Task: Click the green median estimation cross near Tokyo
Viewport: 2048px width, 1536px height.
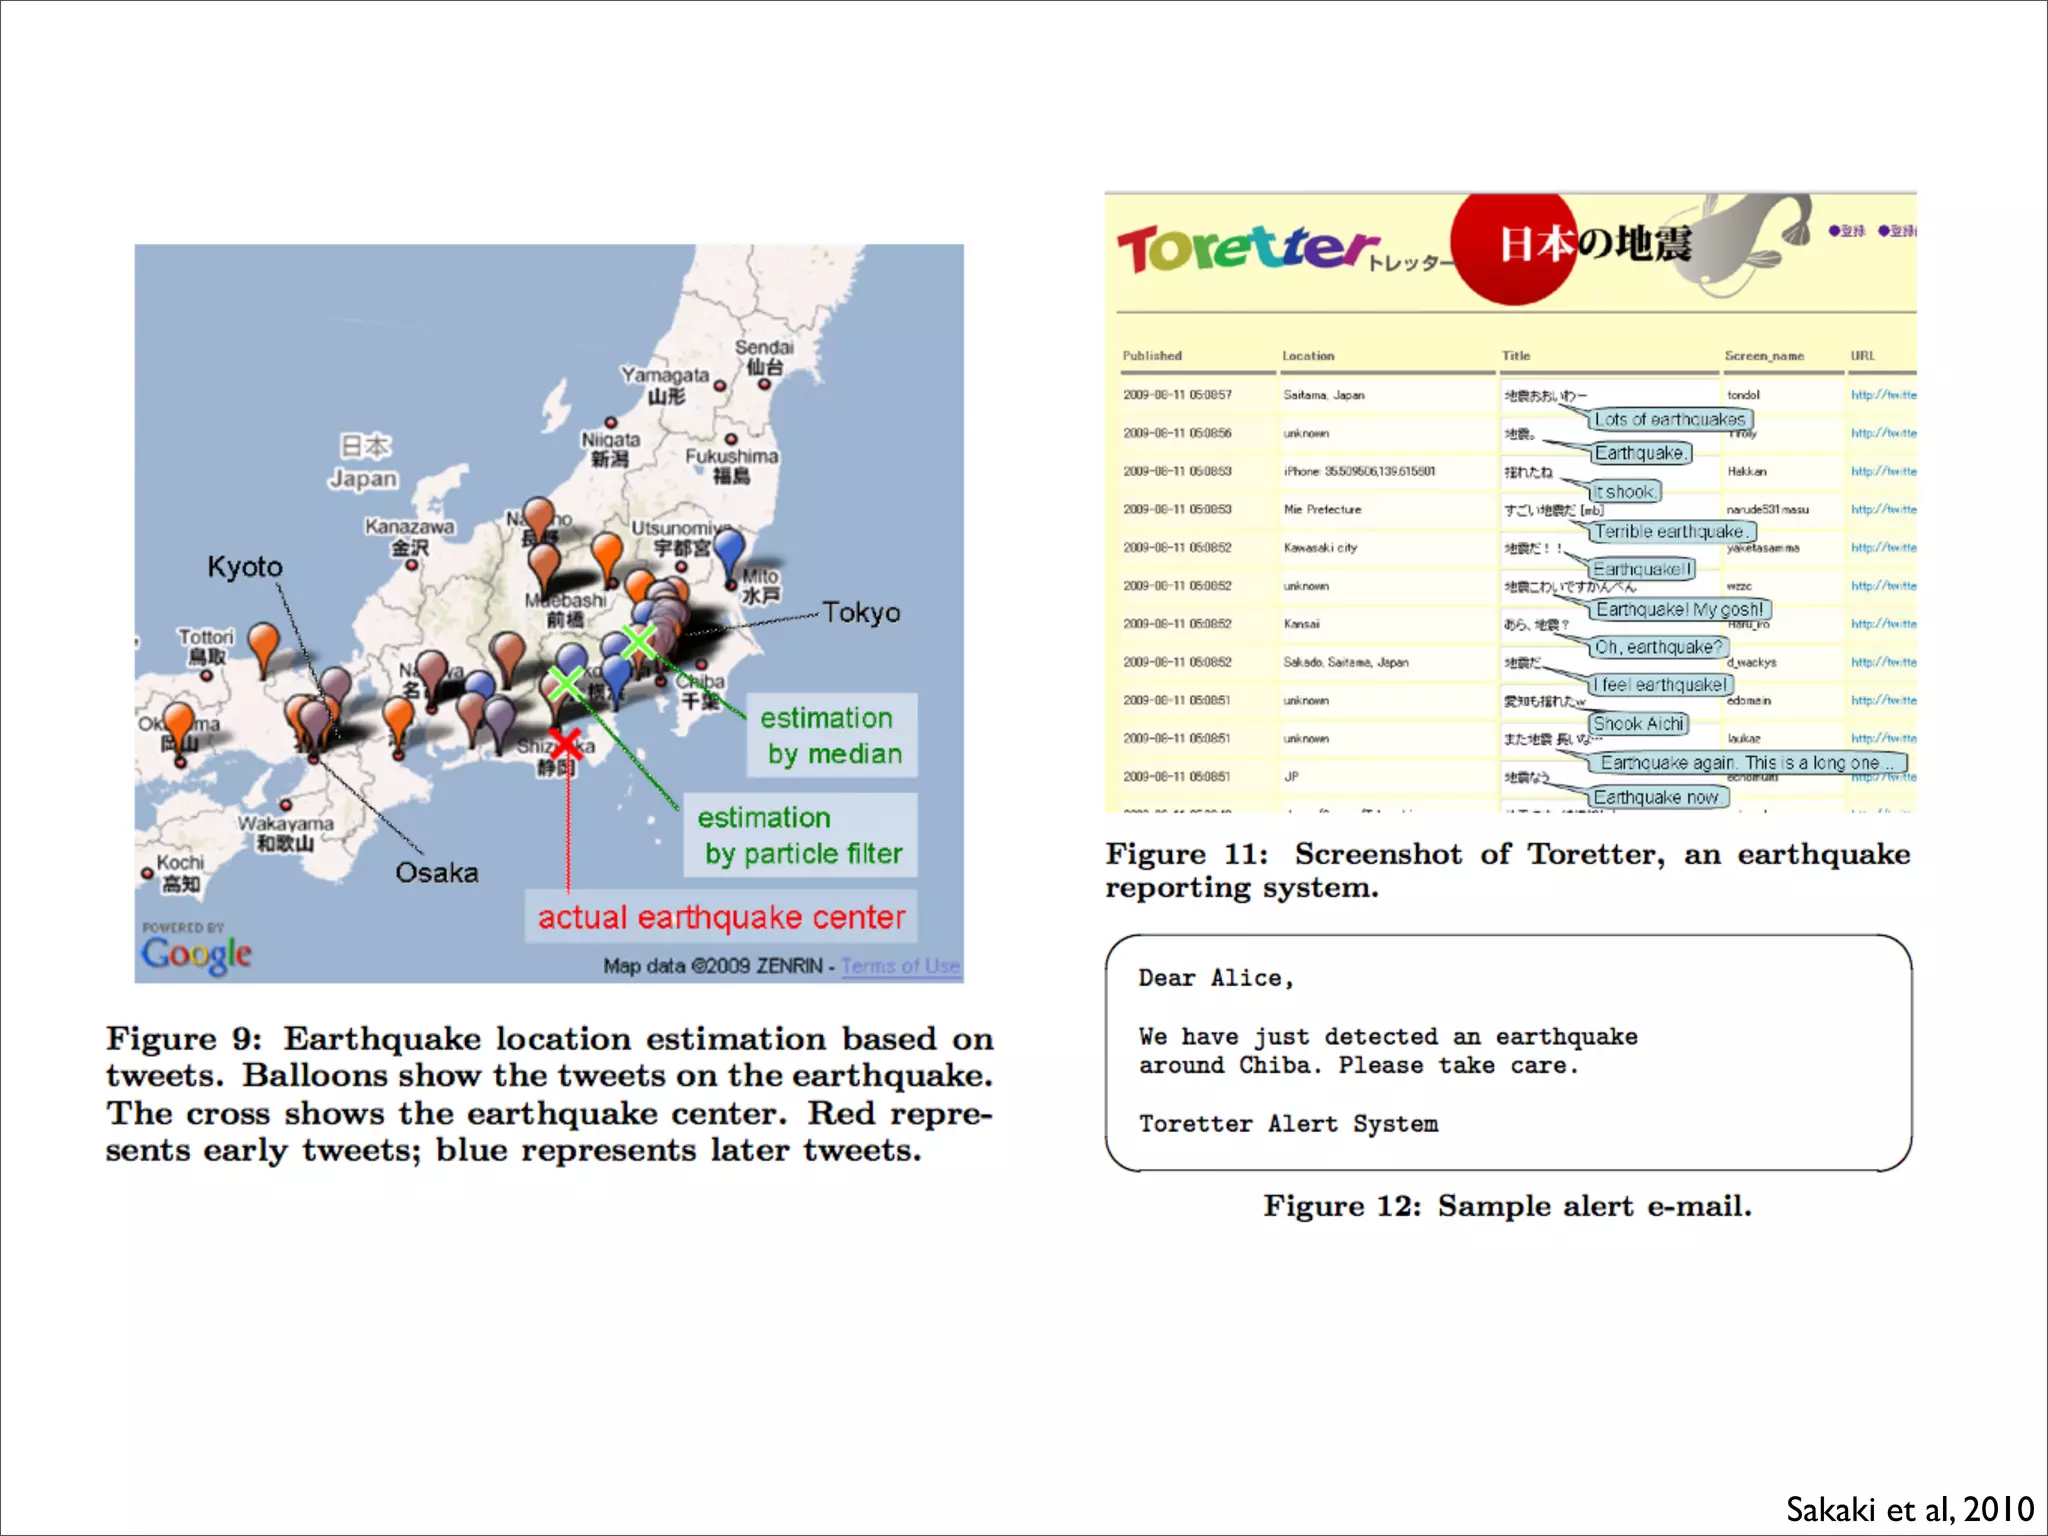Action: (x=638, y=641)
